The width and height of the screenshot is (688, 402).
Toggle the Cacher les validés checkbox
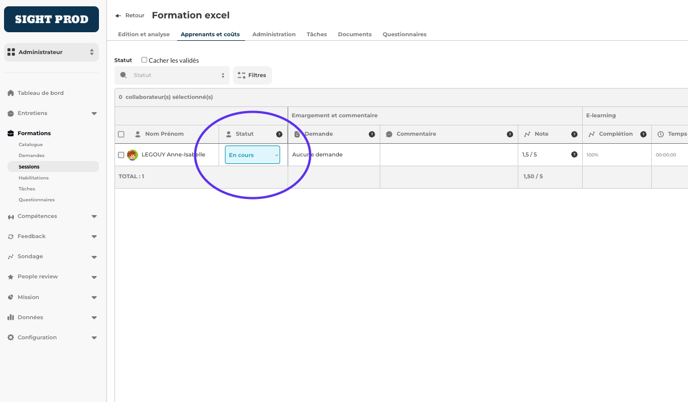point(144,60)
